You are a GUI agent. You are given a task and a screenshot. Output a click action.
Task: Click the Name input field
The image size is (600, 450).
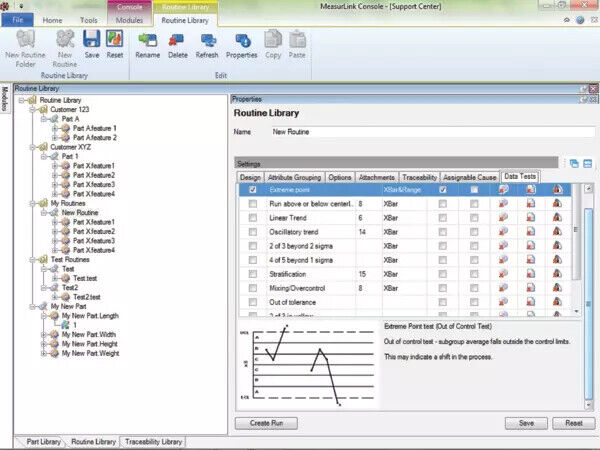coord(432,132)
